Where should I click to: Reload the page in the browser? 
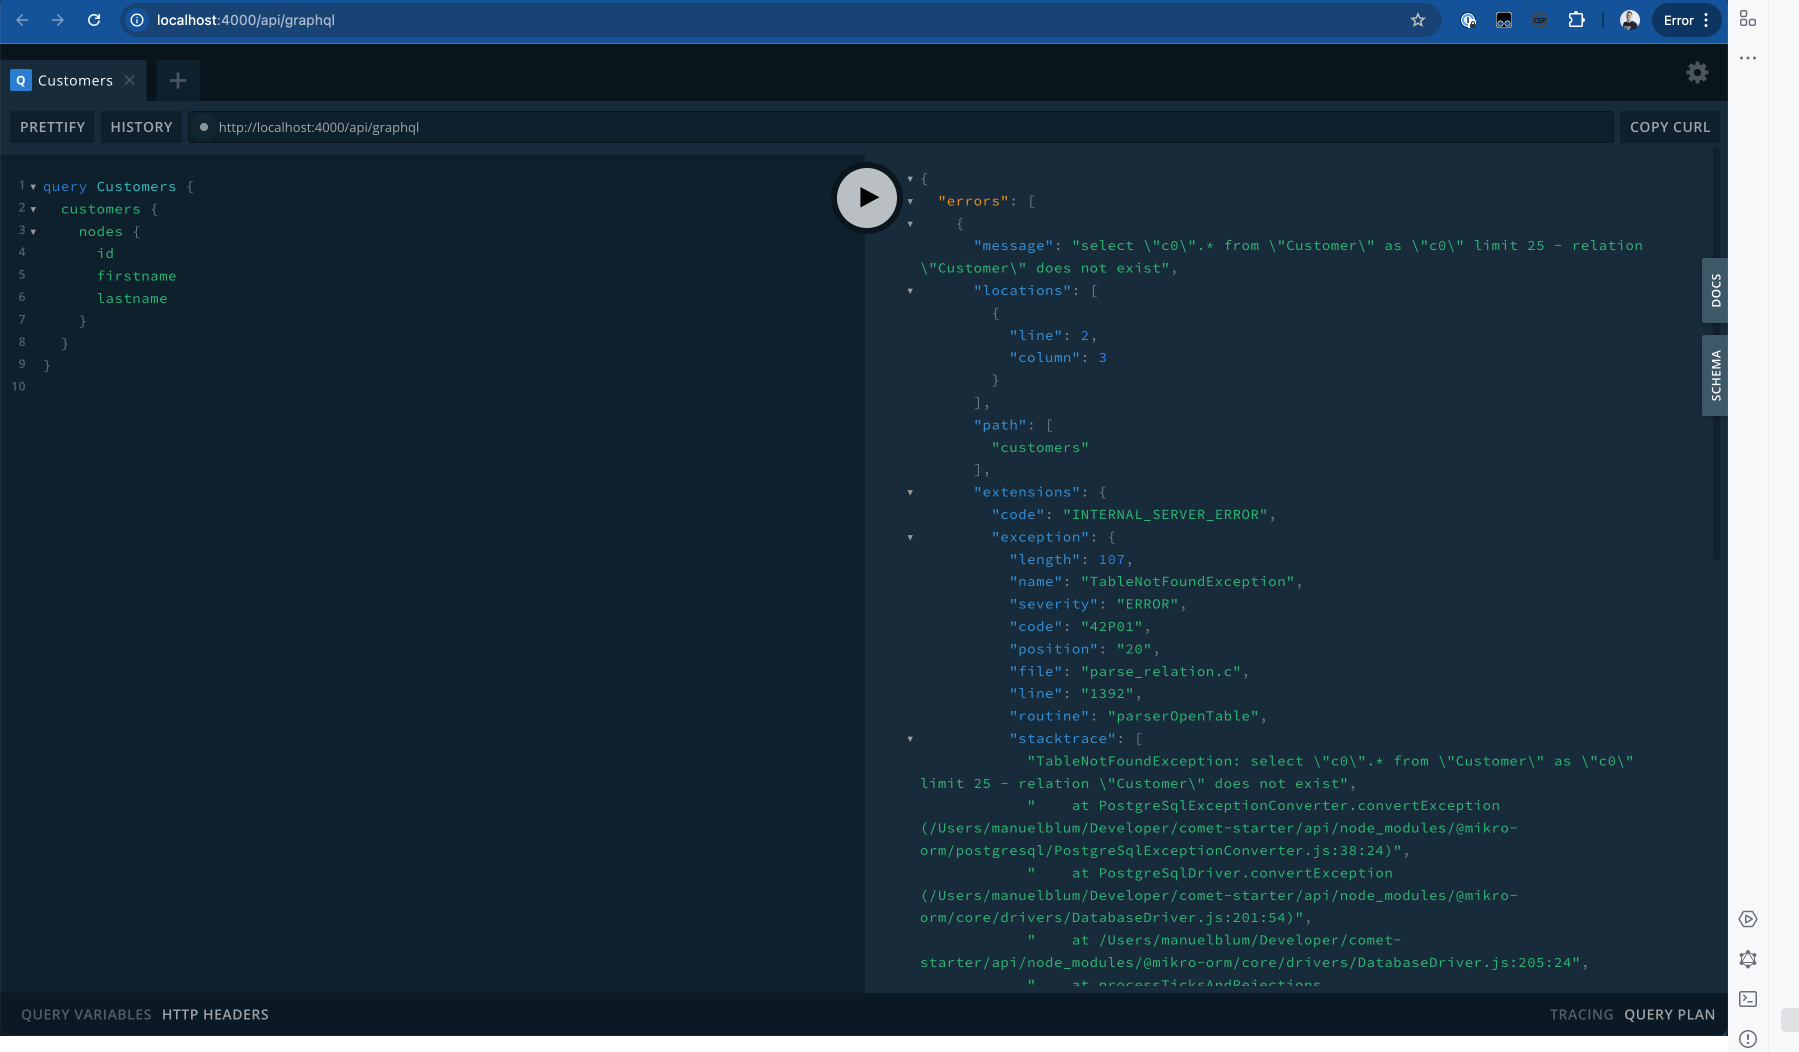tap(94, 20)
